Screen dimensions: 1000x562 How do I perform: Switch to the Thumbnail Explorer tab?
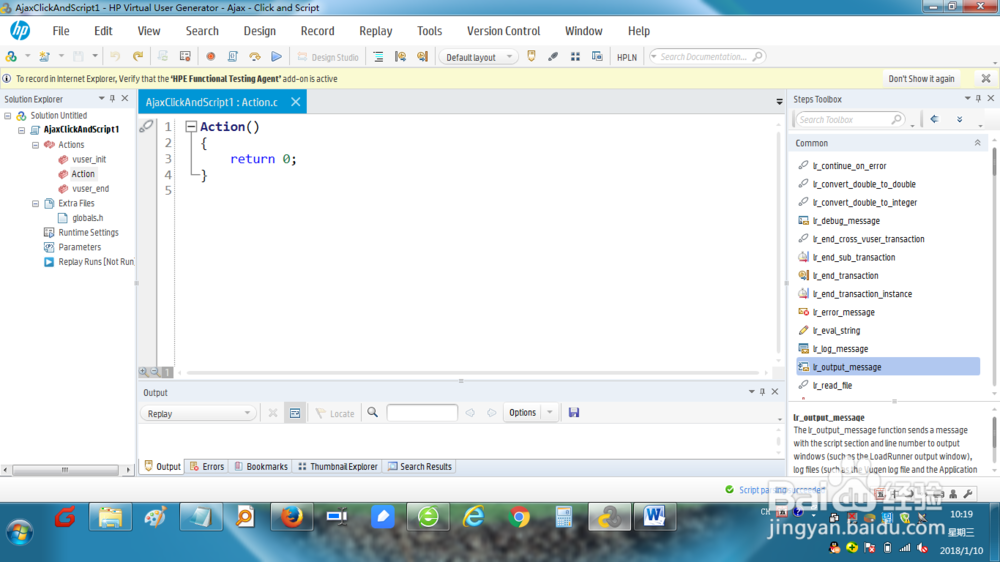click(x=338, y=467)
